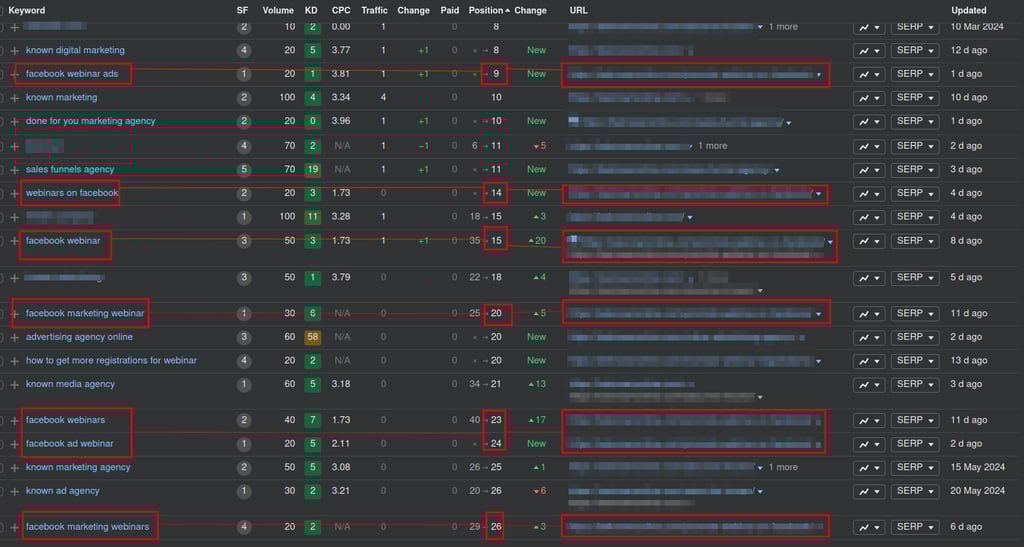Open SERP dropdown for 'known digital marketing'
1024x547 pixels.
coord(914,51)
